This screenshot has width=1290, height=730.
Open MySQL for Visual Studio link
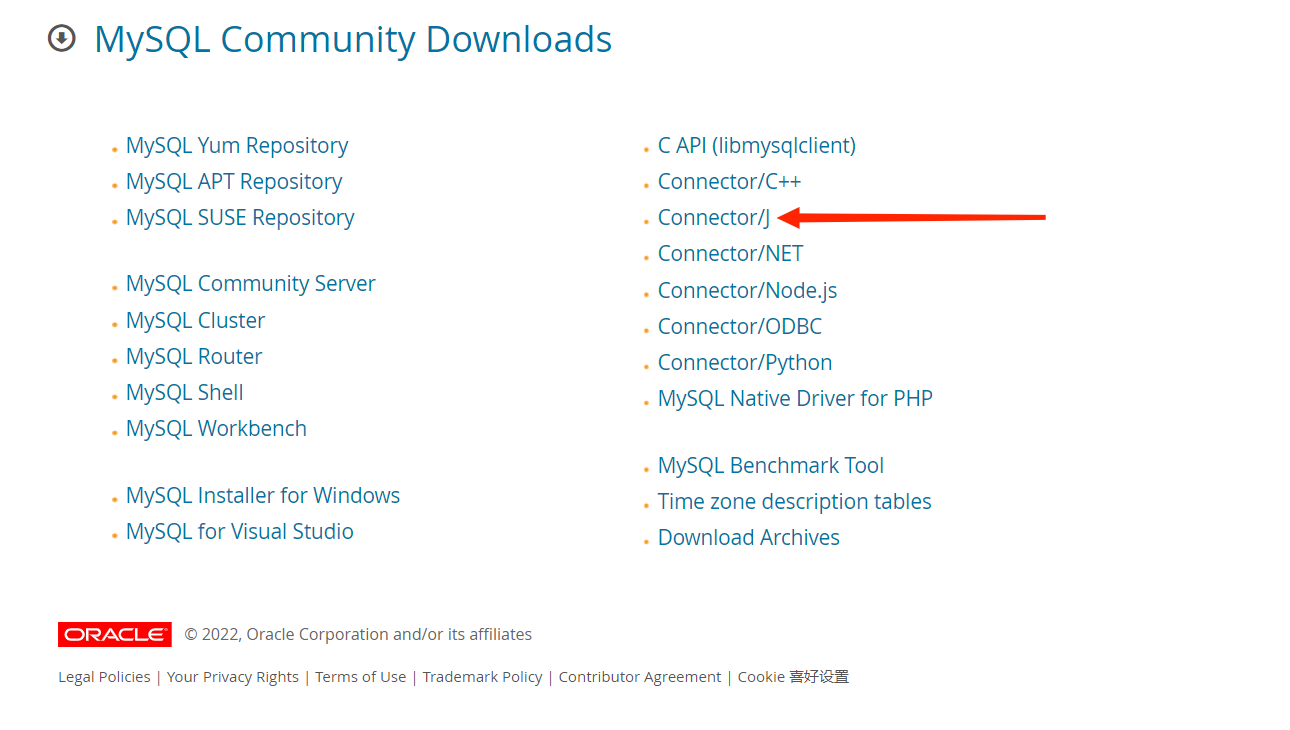tap(240, 531)
